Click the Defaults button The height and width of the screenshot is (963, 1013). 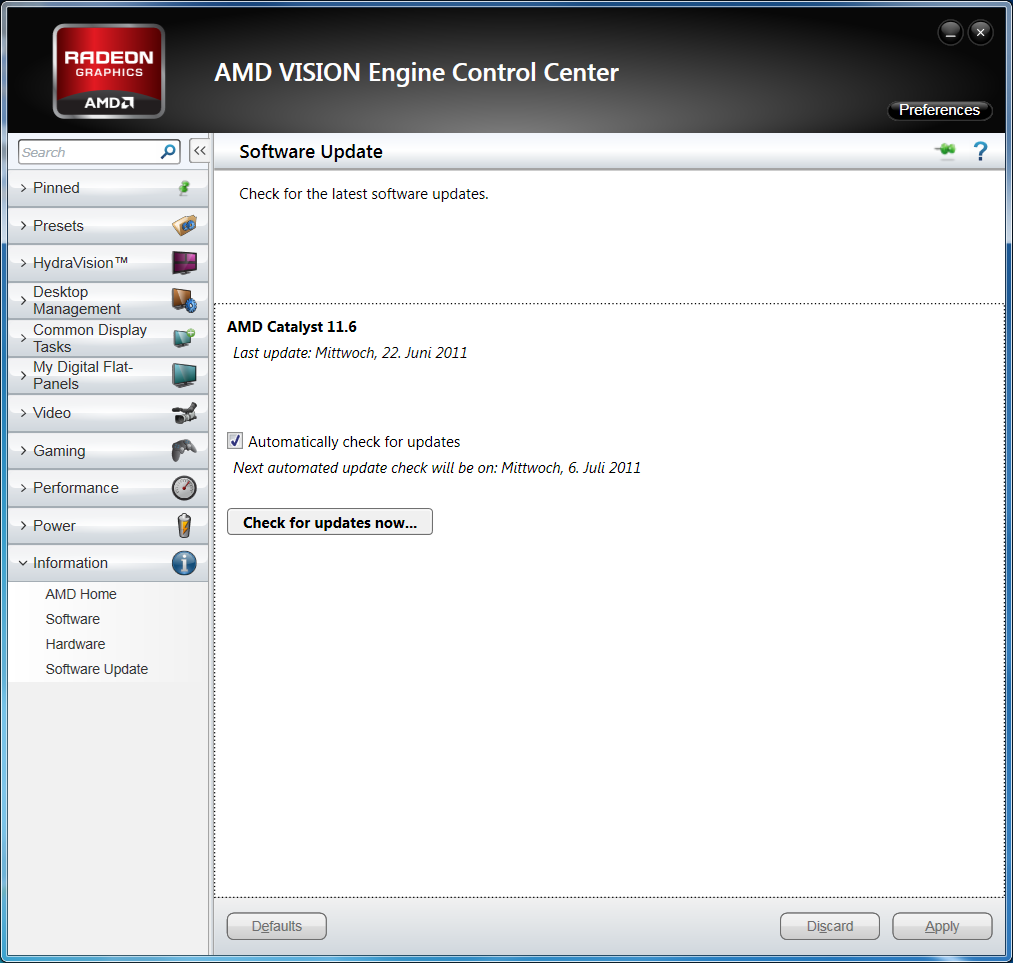point(277,926)
